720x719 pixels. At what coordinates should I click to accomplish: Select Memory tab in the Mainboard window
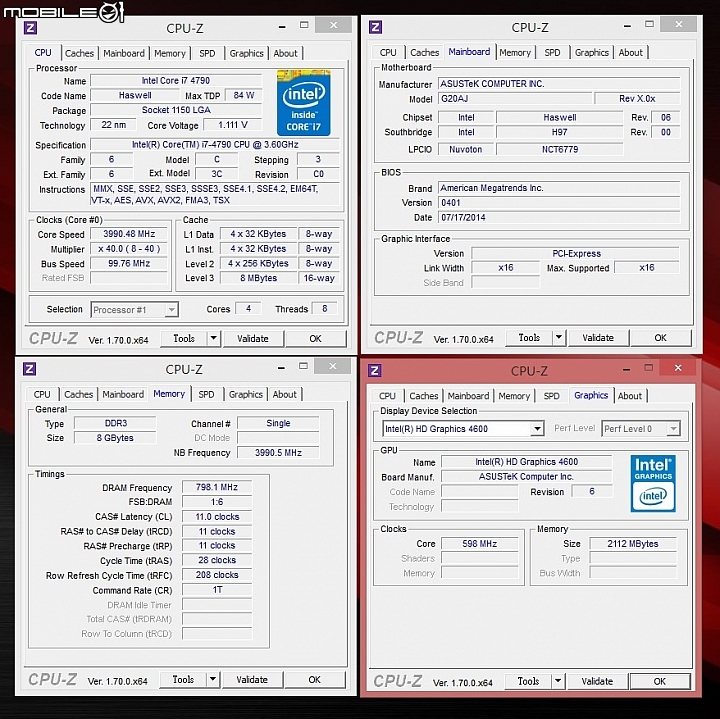515,52
